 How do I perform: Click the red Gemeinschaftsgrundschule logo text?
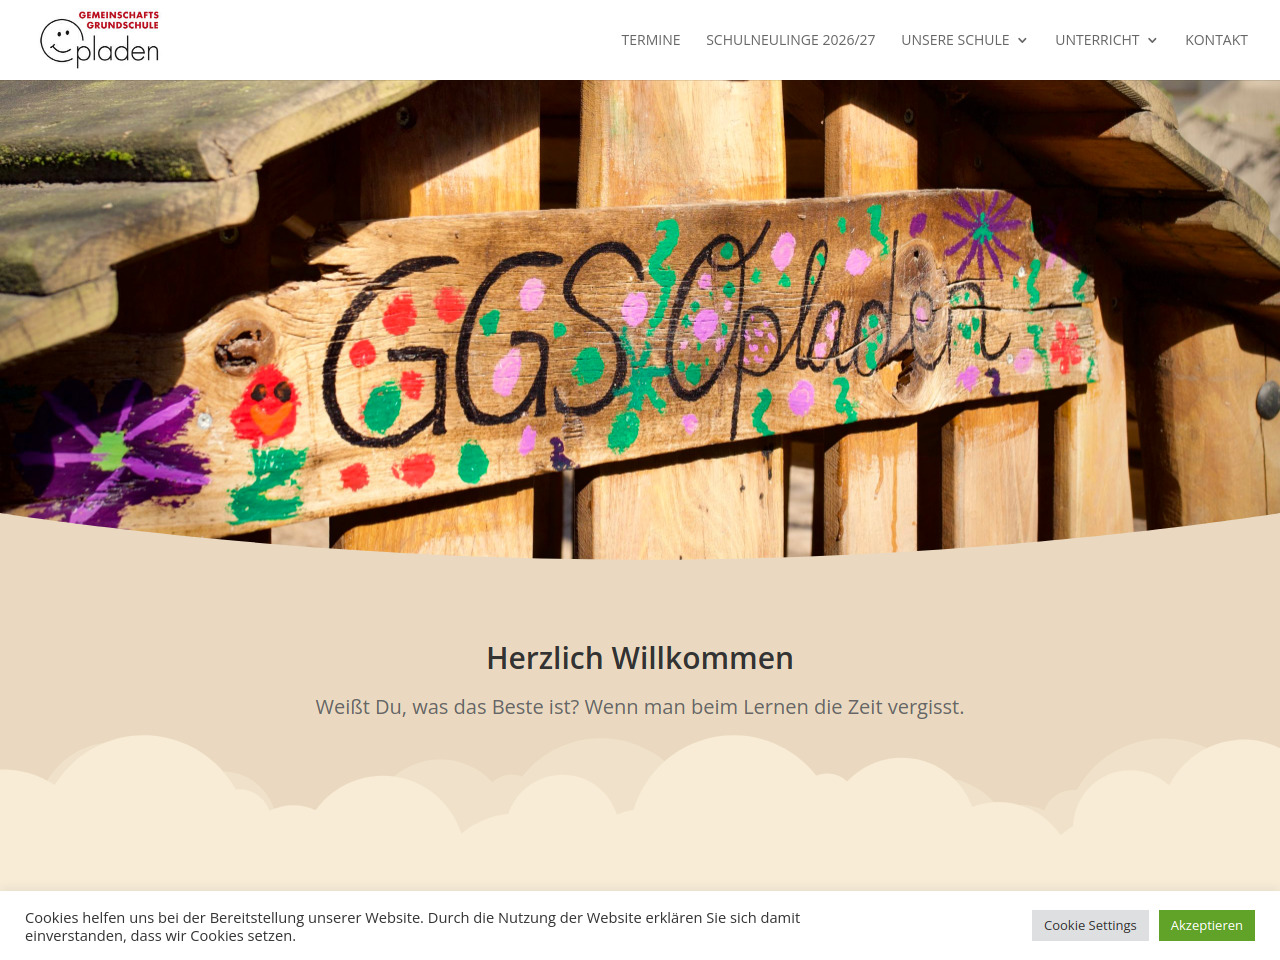[119, 20]
